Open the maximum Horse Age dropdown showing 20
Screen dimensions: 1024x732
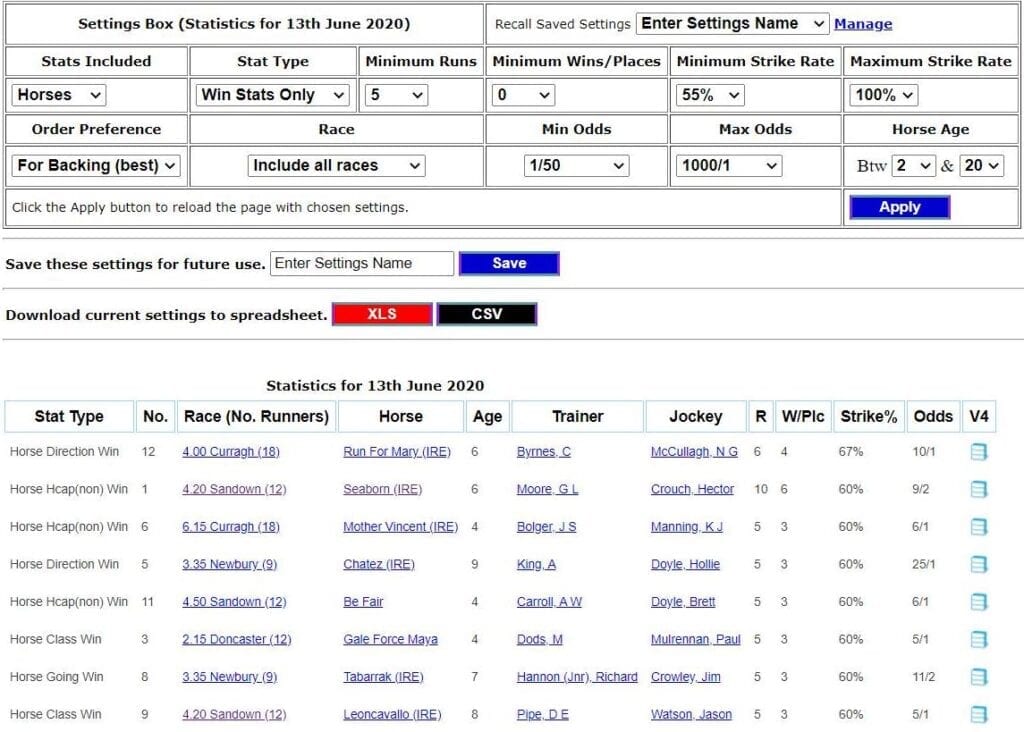[982, 165]
